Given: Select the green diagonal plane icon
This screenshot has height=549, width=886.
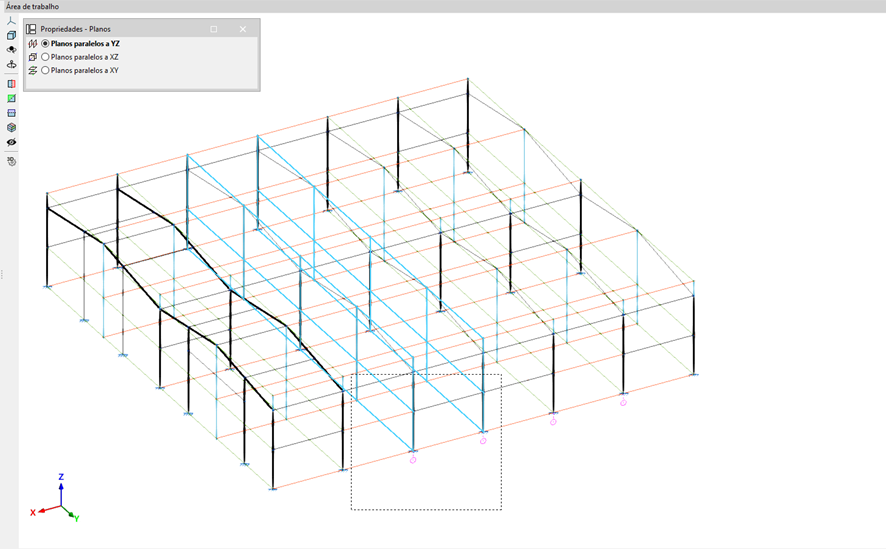Looking at the screenshot, I should [11, 98].
